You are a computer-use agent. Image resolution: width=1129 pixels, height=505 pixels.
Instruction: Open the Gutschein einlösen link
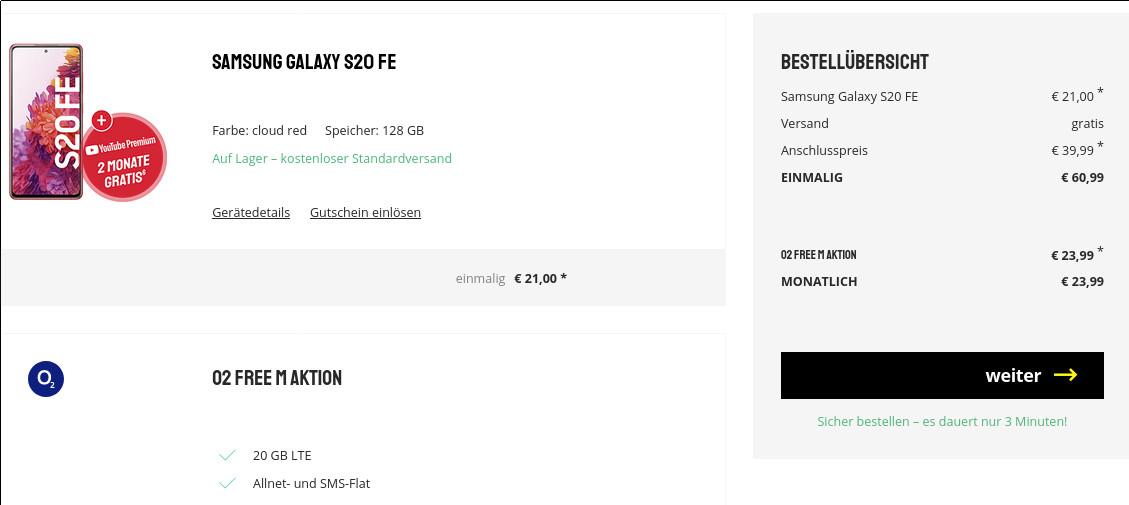click(x=365, y=212)
